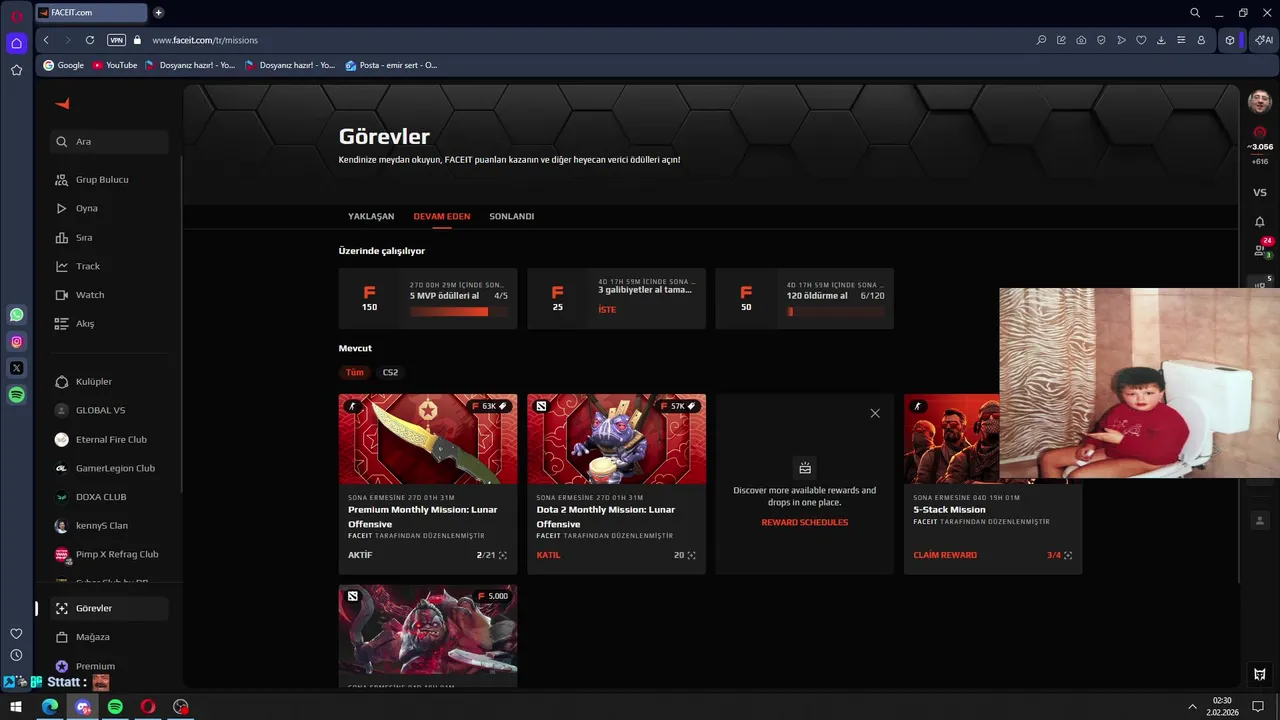Click REWARD SCHEDULES link
This screenshot has height=720, width=1280.
point(805,523)
